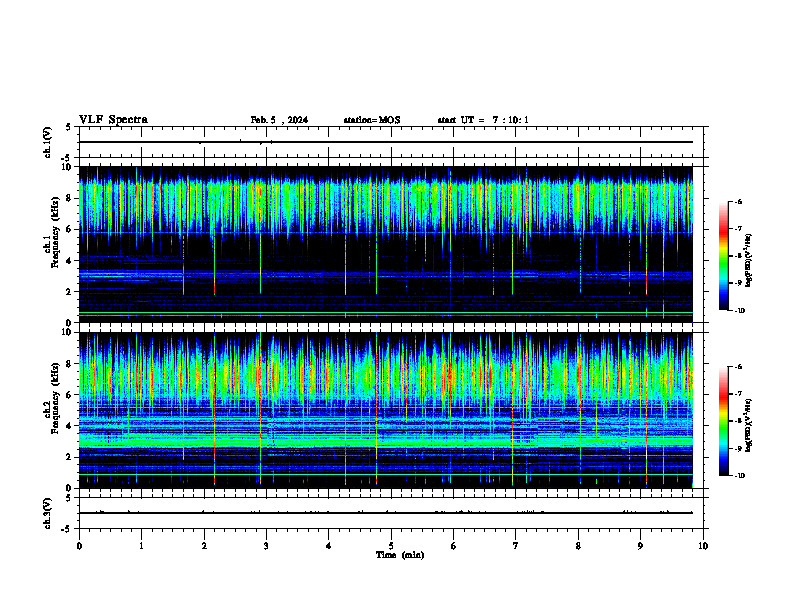This screenshot has width=792, height=612.
Task: Click the time axis tick label '2'
Action: pos(204,546)
